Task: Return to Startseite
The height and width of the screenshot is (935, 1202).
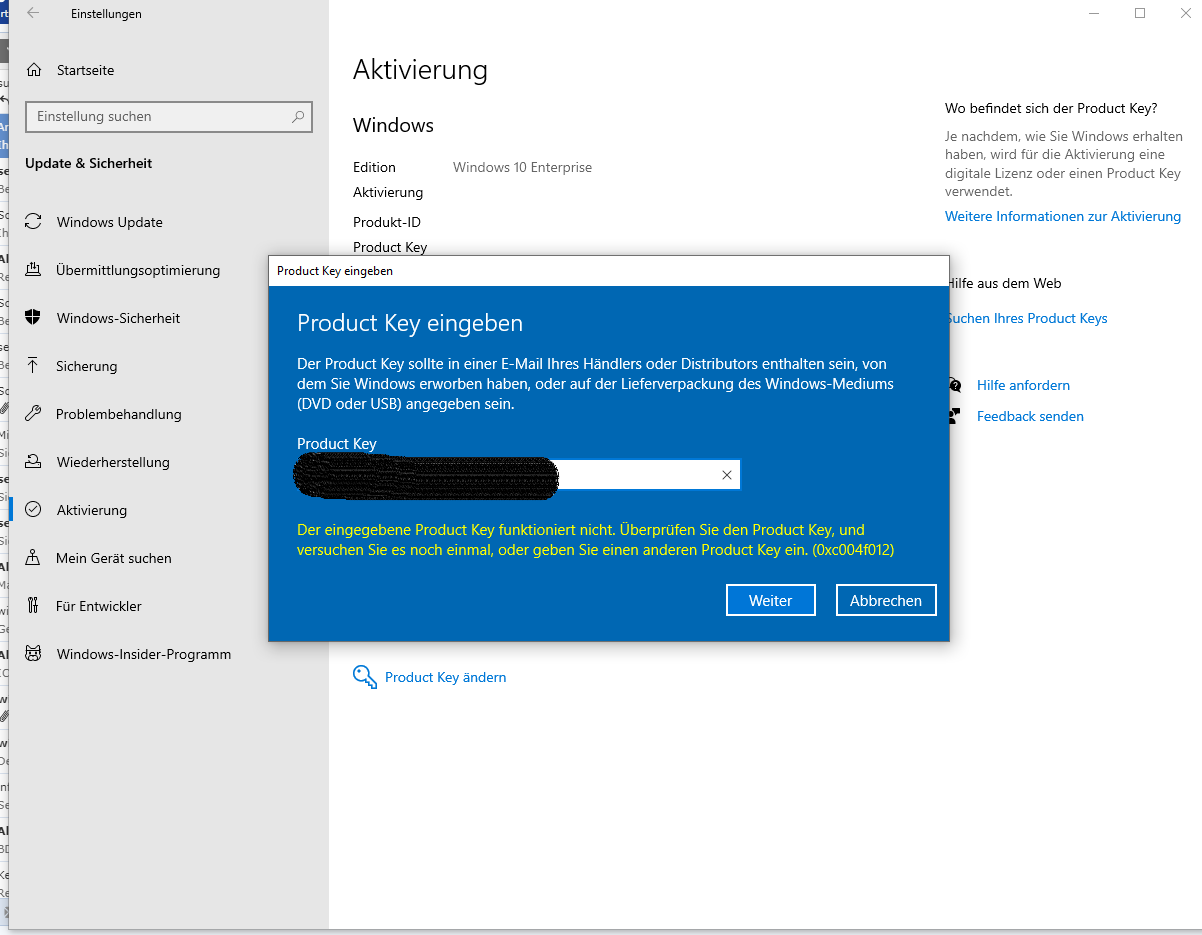Action: click(x=86, y=70)
